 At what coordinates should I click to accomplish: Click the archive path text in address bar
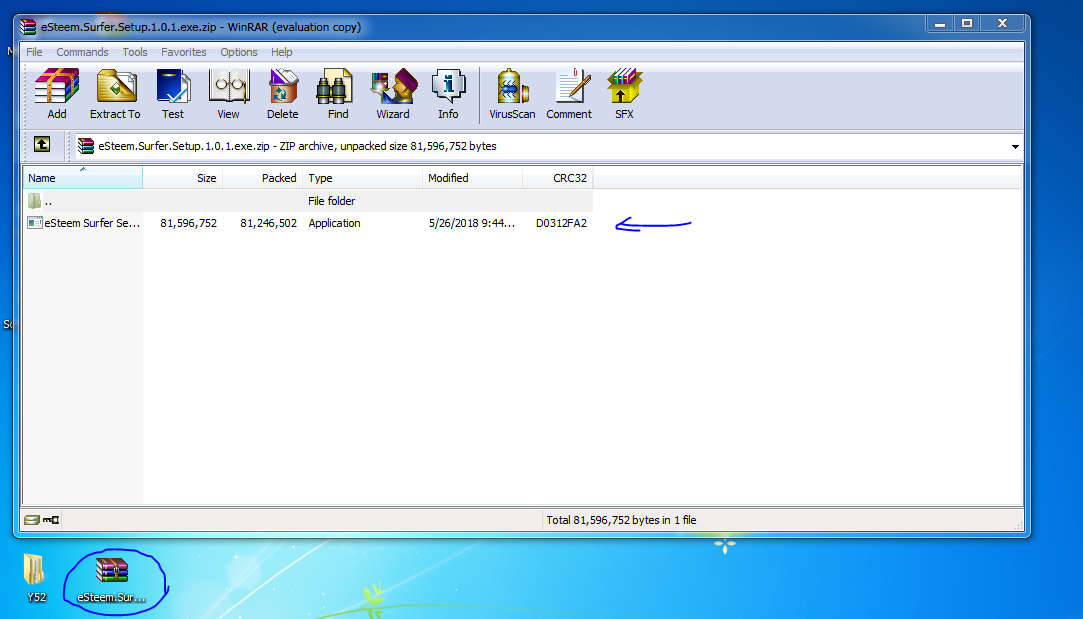coord(297,146)
